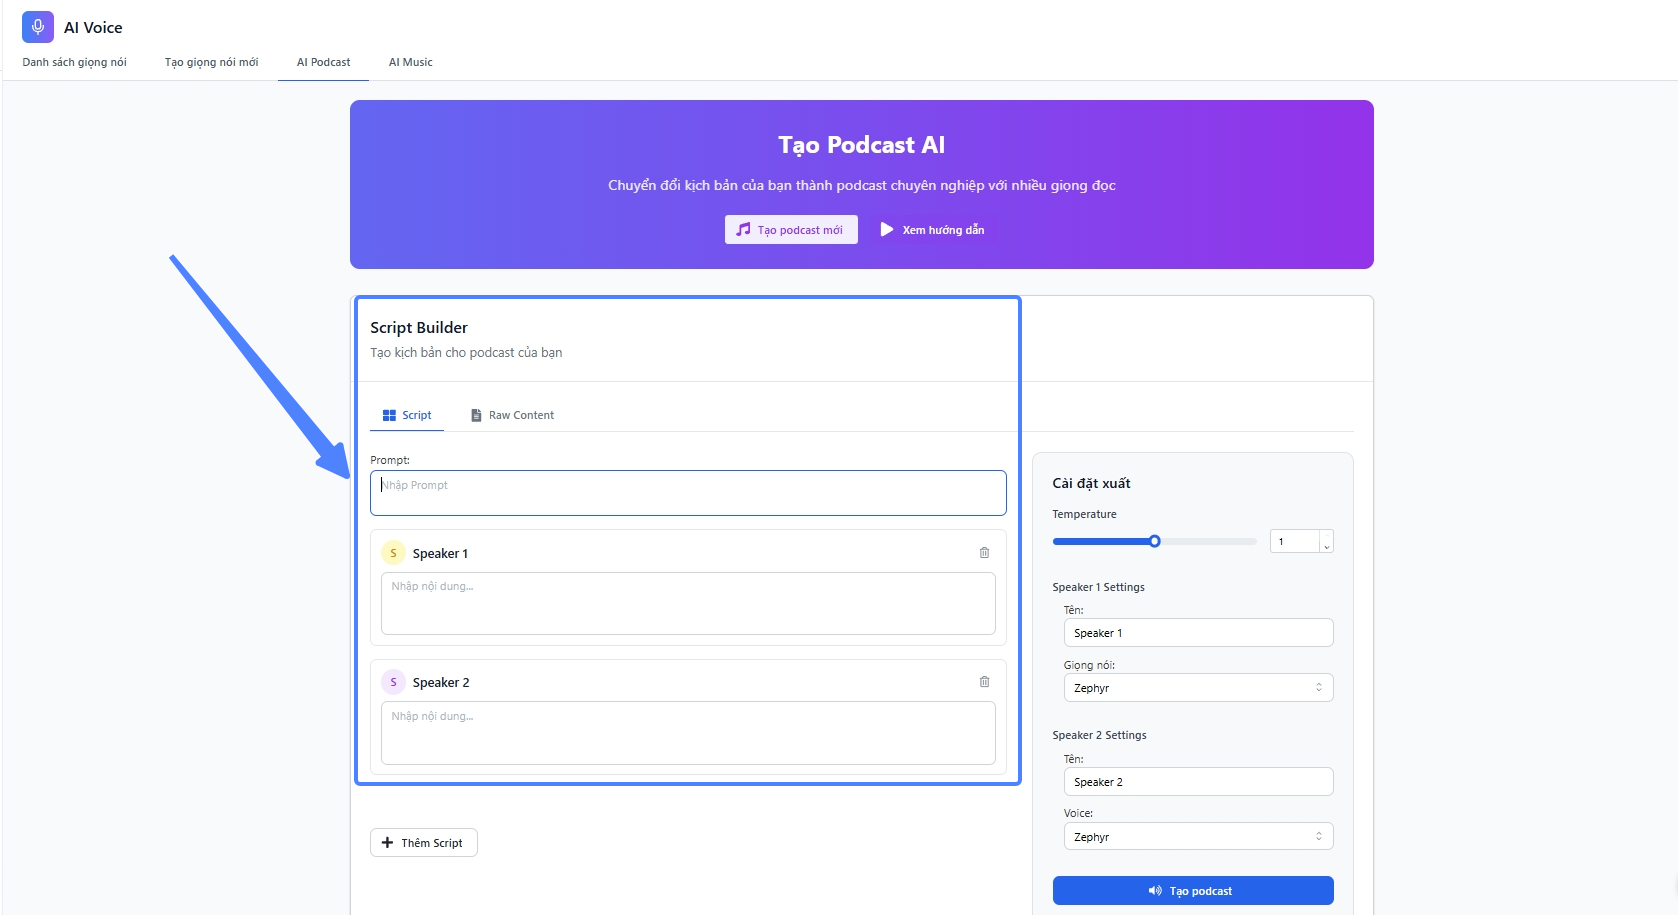
Task: Click the Temperature slider handle
Action: pos(1154,541)
